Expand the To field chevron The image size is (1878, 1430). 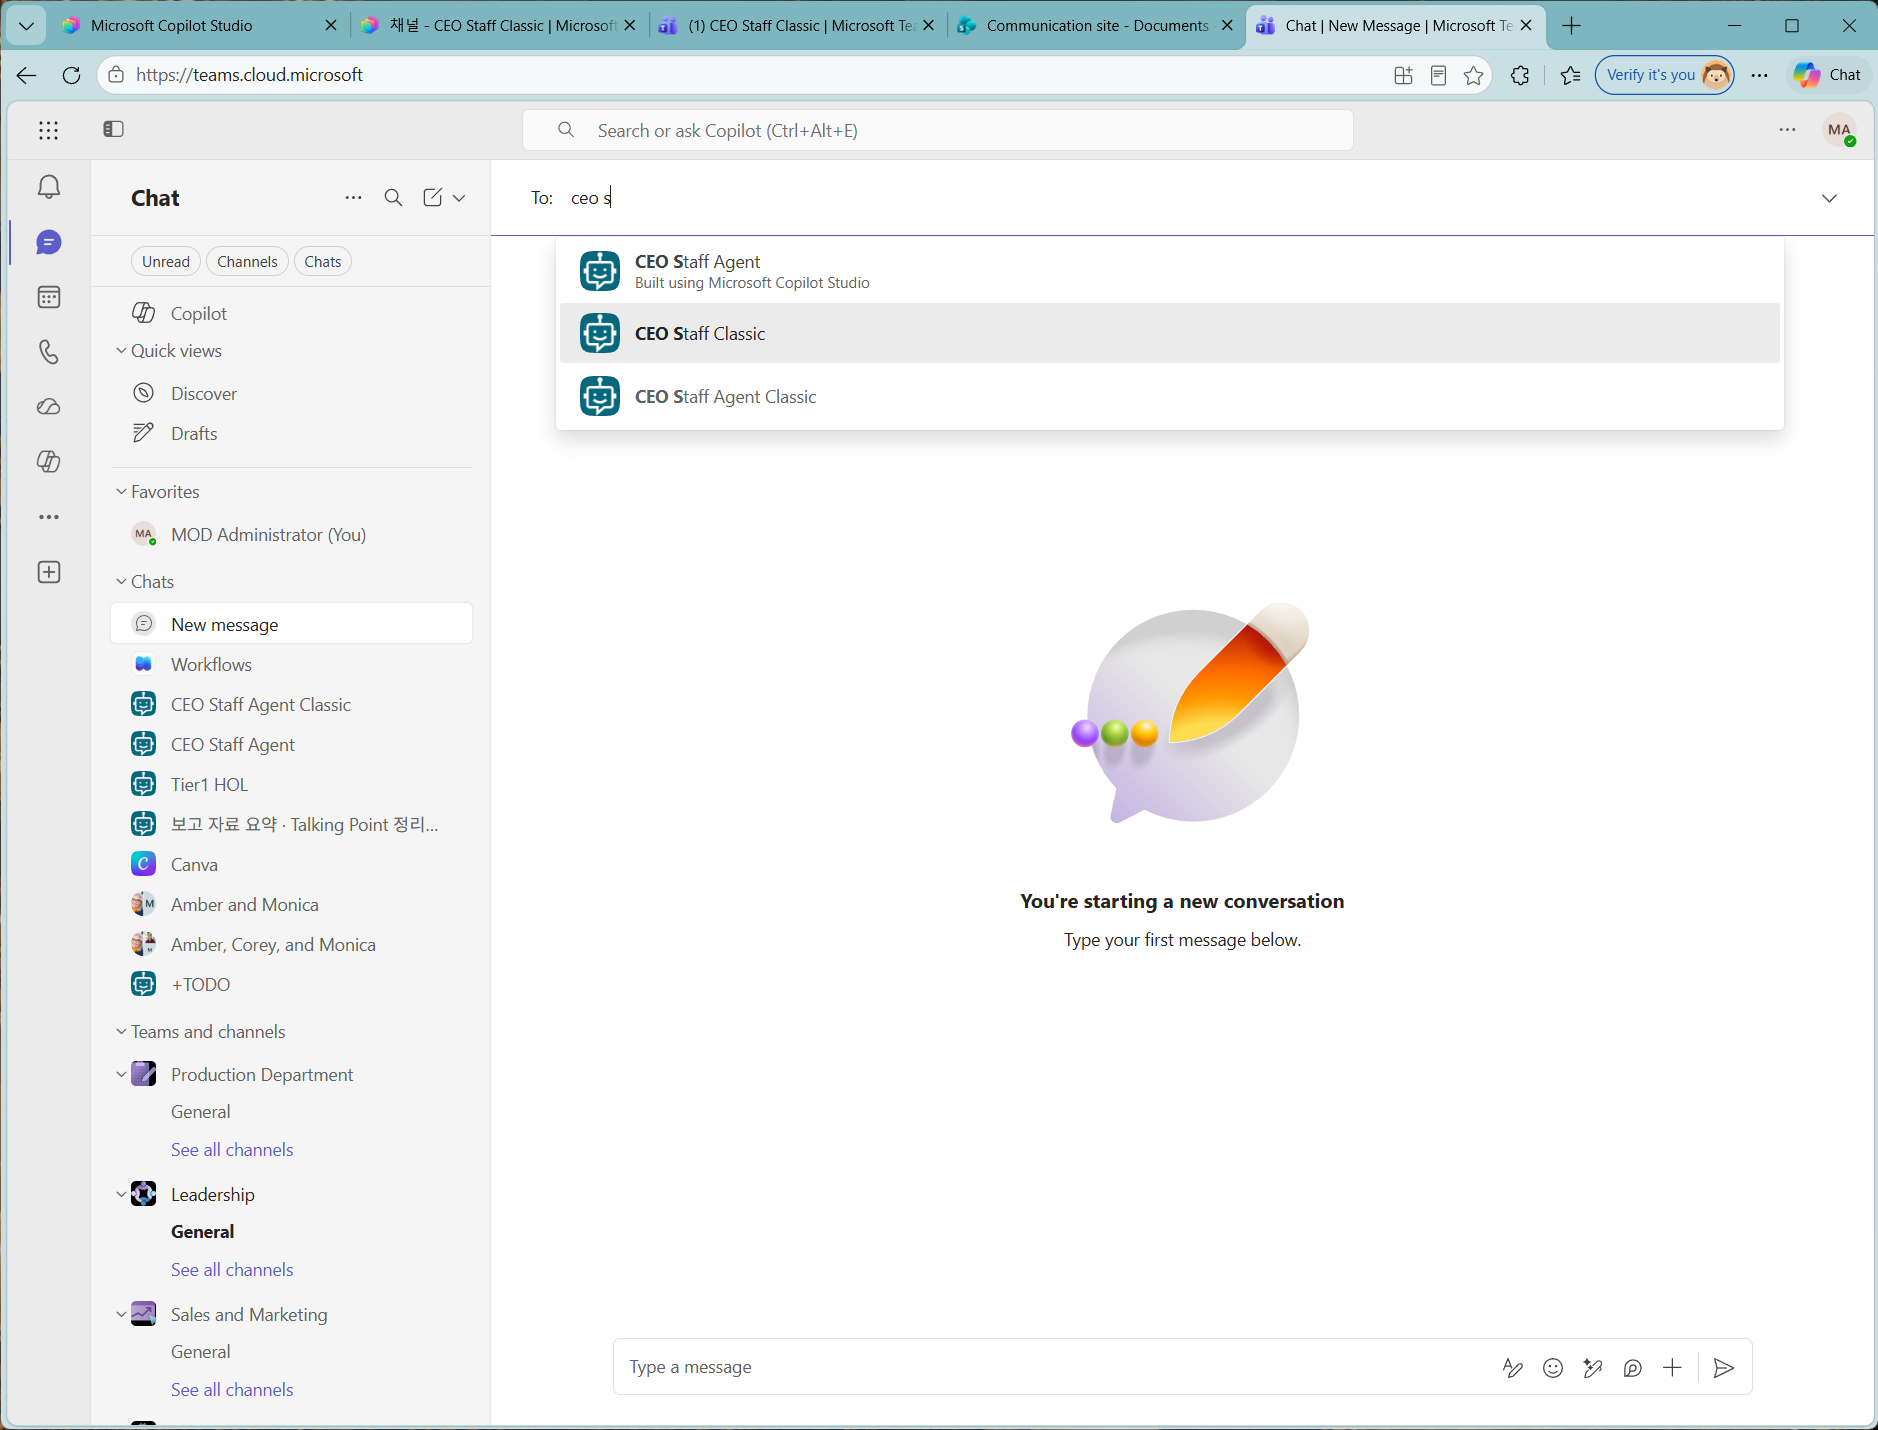coord(1830,198)
